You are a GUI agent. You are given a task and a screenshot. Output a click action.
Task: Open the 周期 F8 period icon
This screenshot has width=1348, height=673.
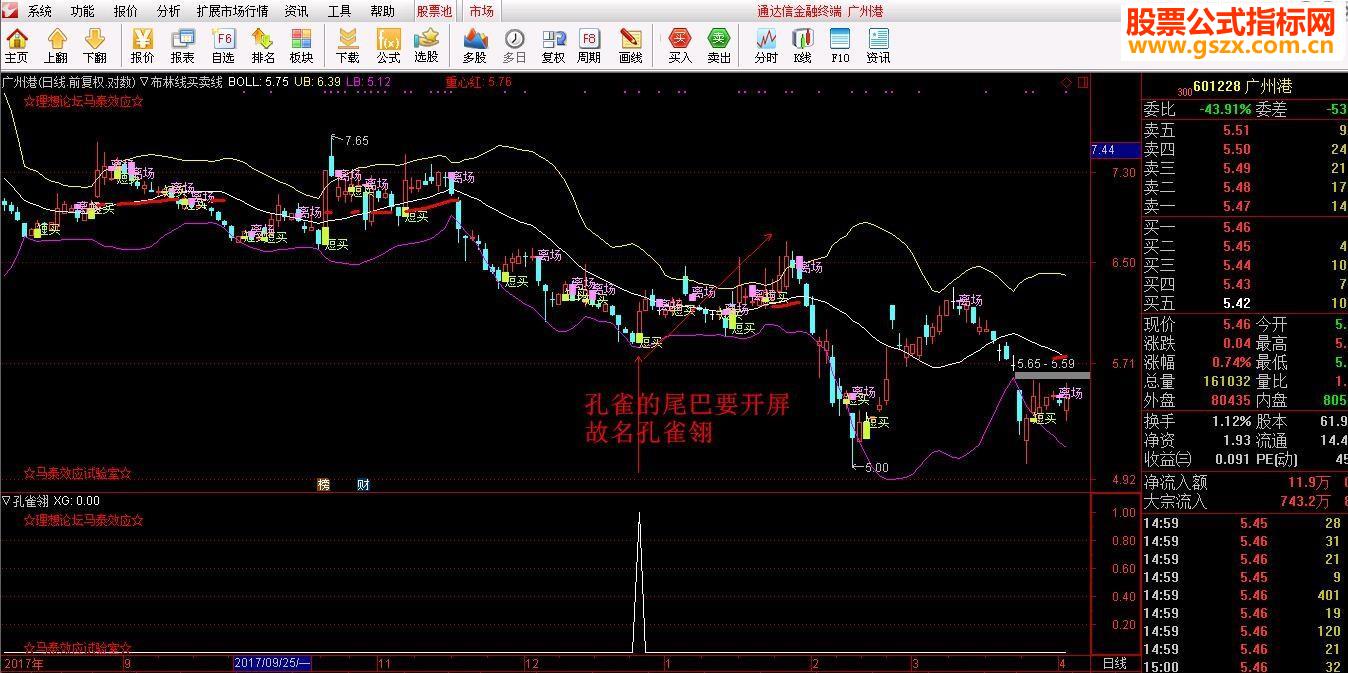tap(590, 46)
